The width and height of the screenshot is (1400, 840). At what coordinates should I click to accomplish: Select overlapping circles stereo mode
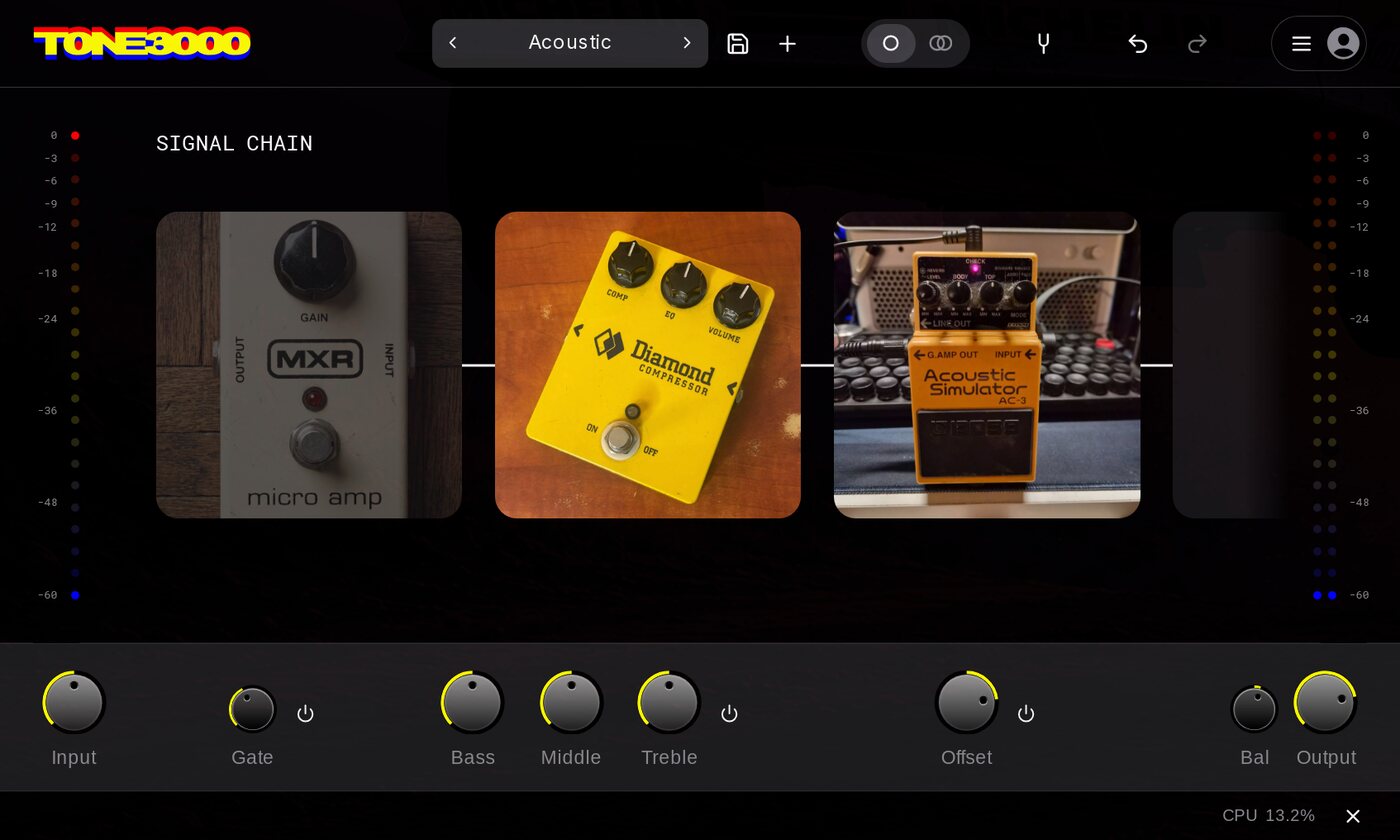point(941,43)
